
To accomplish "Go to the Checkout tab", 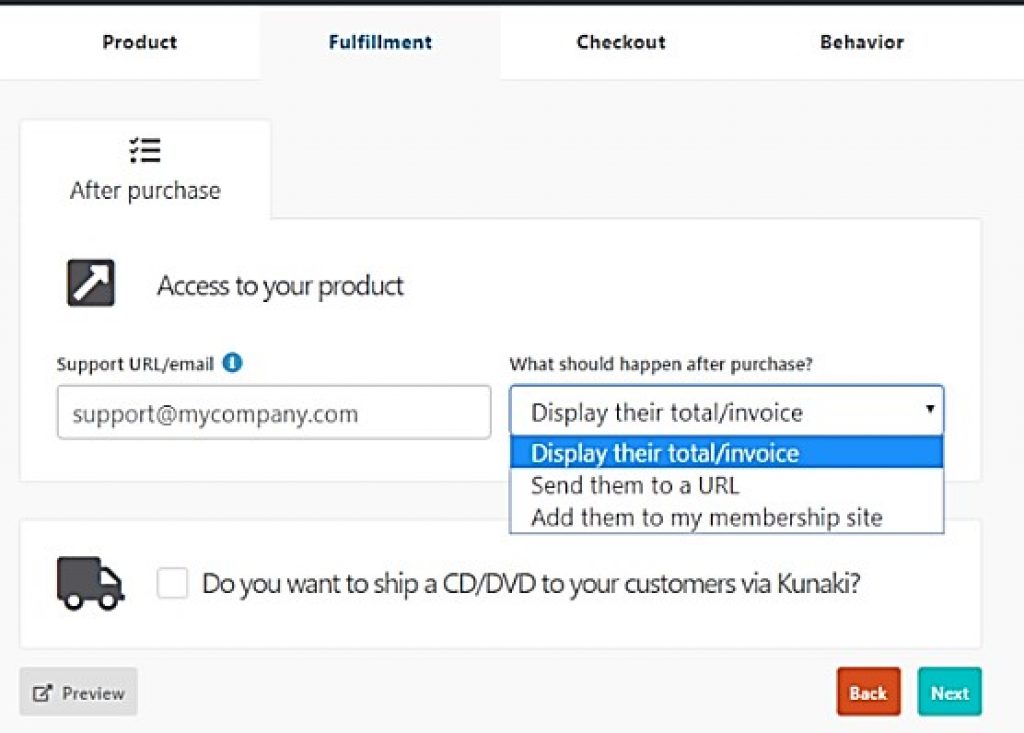I will 620,42.
